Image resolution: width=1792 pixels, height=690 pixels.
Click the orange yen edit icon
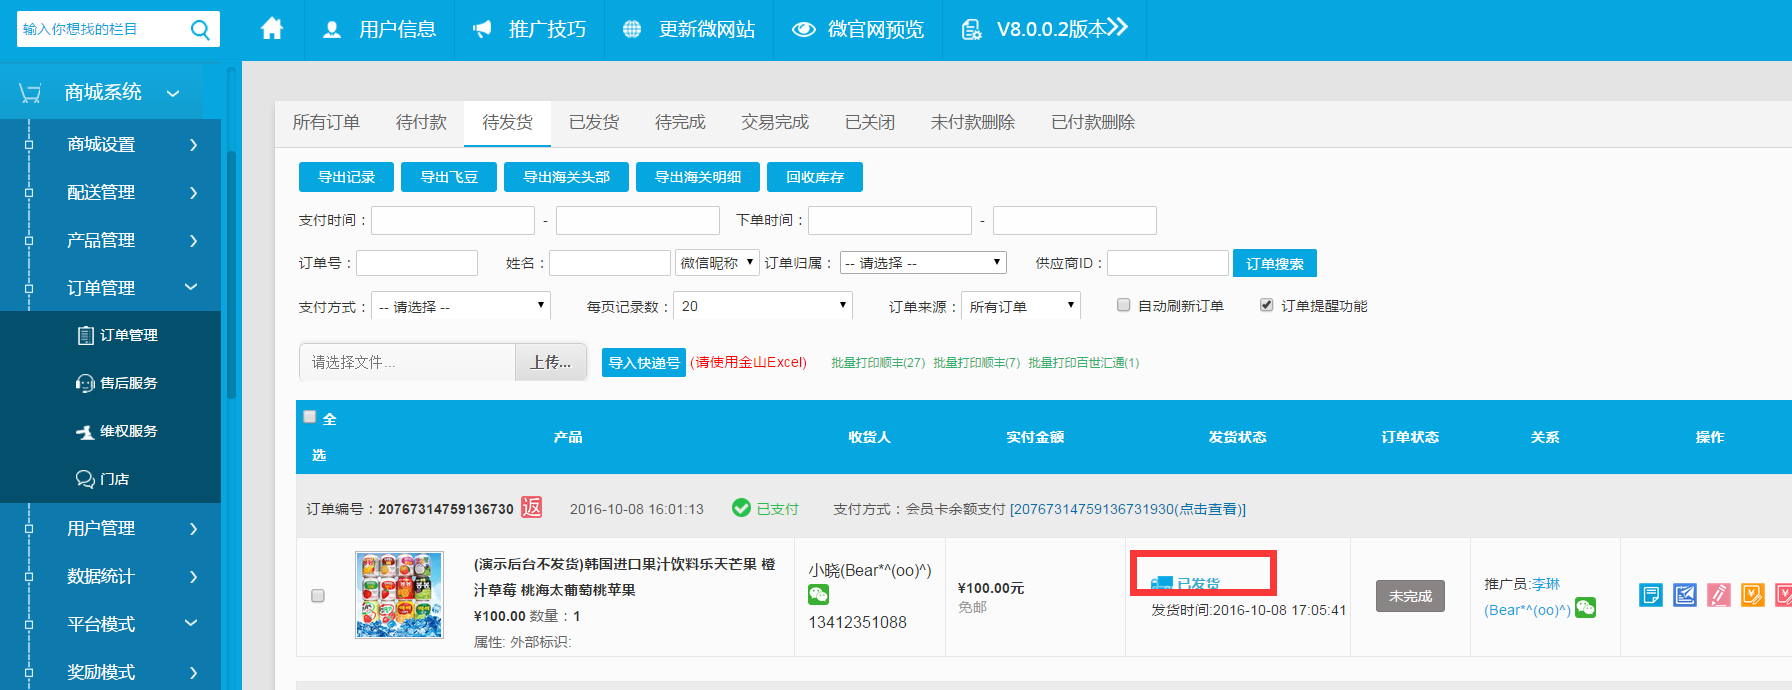1753,596
